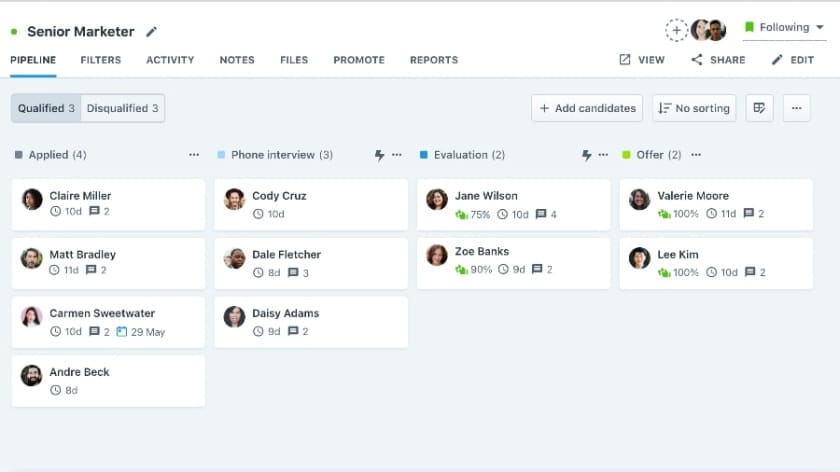Open the Activity tab

pyautogui.click(x=170, y=60)
